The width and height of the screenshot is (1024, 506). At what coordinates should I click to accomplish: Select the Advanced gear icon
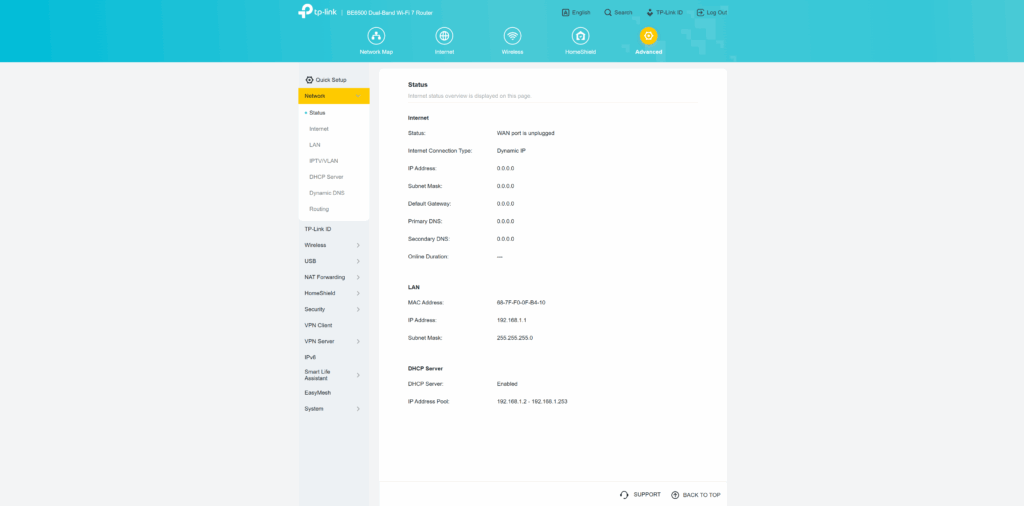tap(648, 36)
